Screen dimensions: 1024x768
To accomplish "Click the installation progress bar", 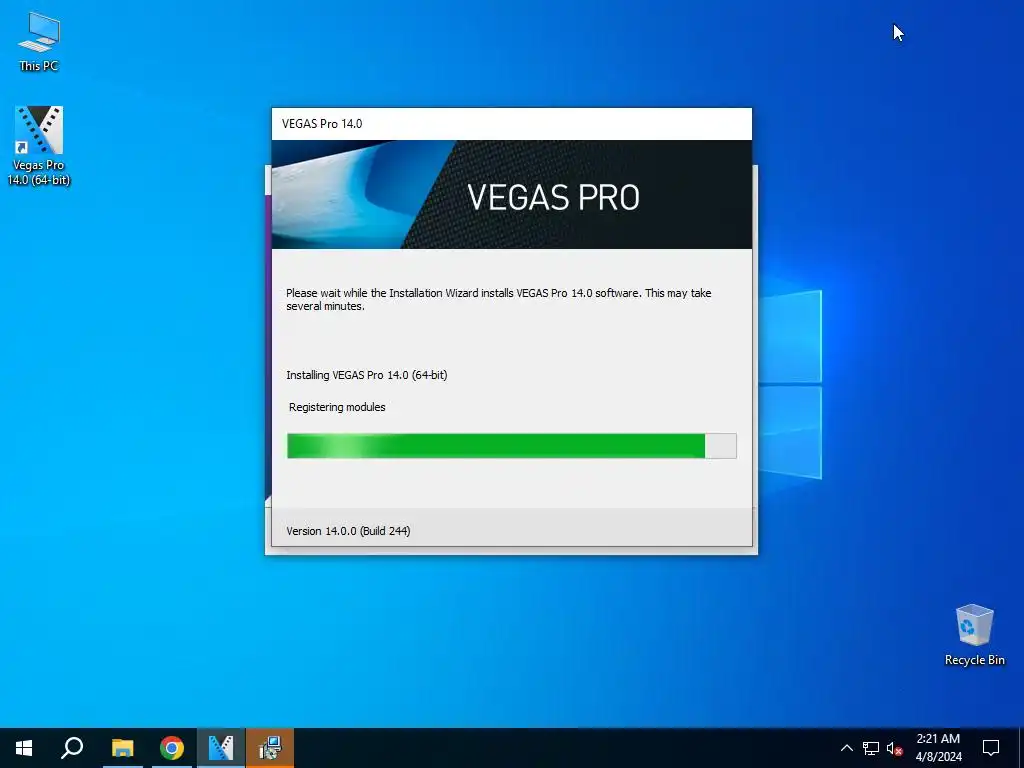I will coord(512,445).
